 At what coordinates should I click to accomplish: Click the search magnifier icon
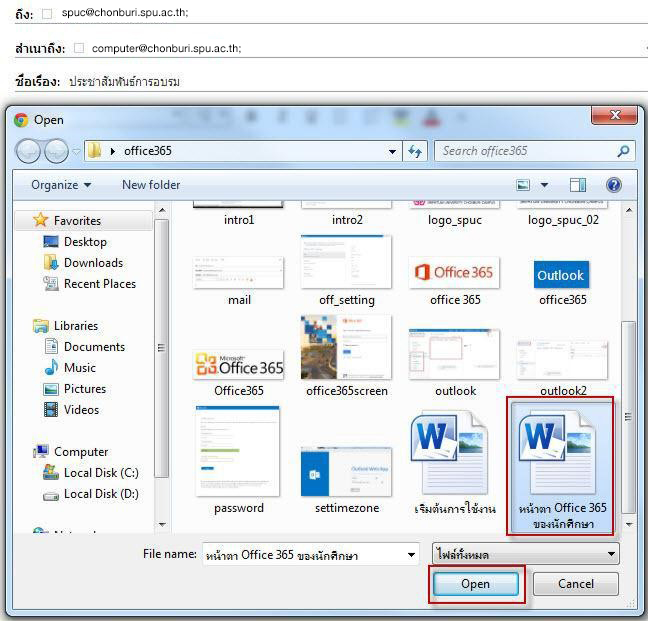click(623, 151)
